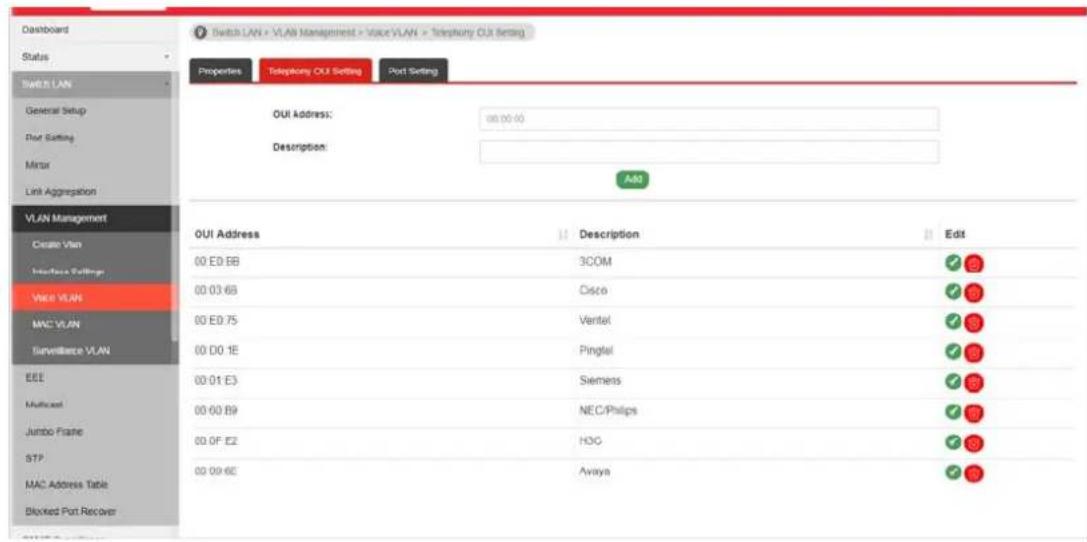Open the Properties tab
This screenshot has height=542, width=1087.
pyautogui.click(x=220, y=71)
